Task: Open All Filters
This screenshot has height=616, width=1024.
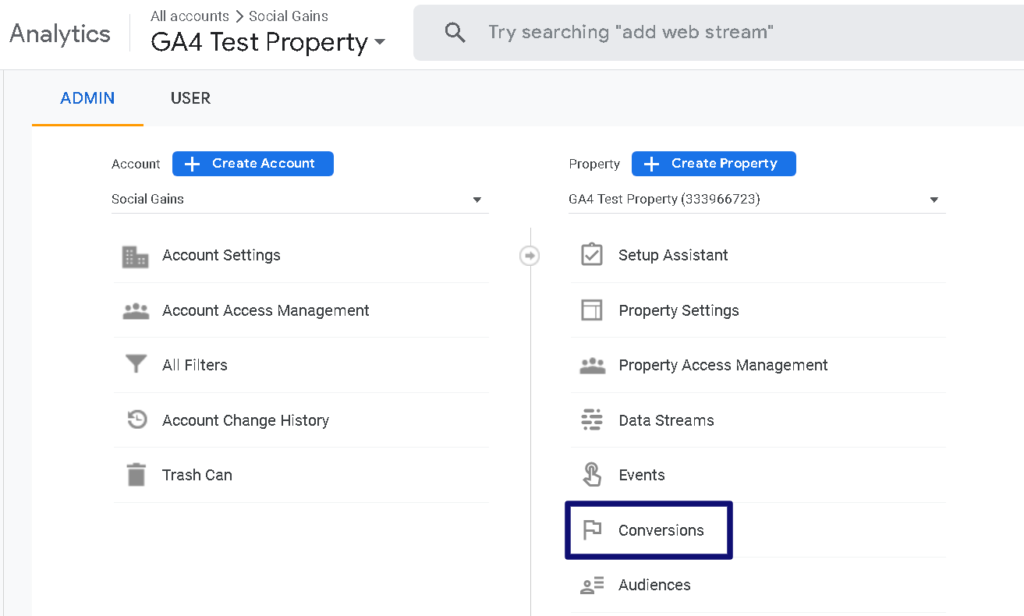Action: pyautogui.click(x=300, y=365)
